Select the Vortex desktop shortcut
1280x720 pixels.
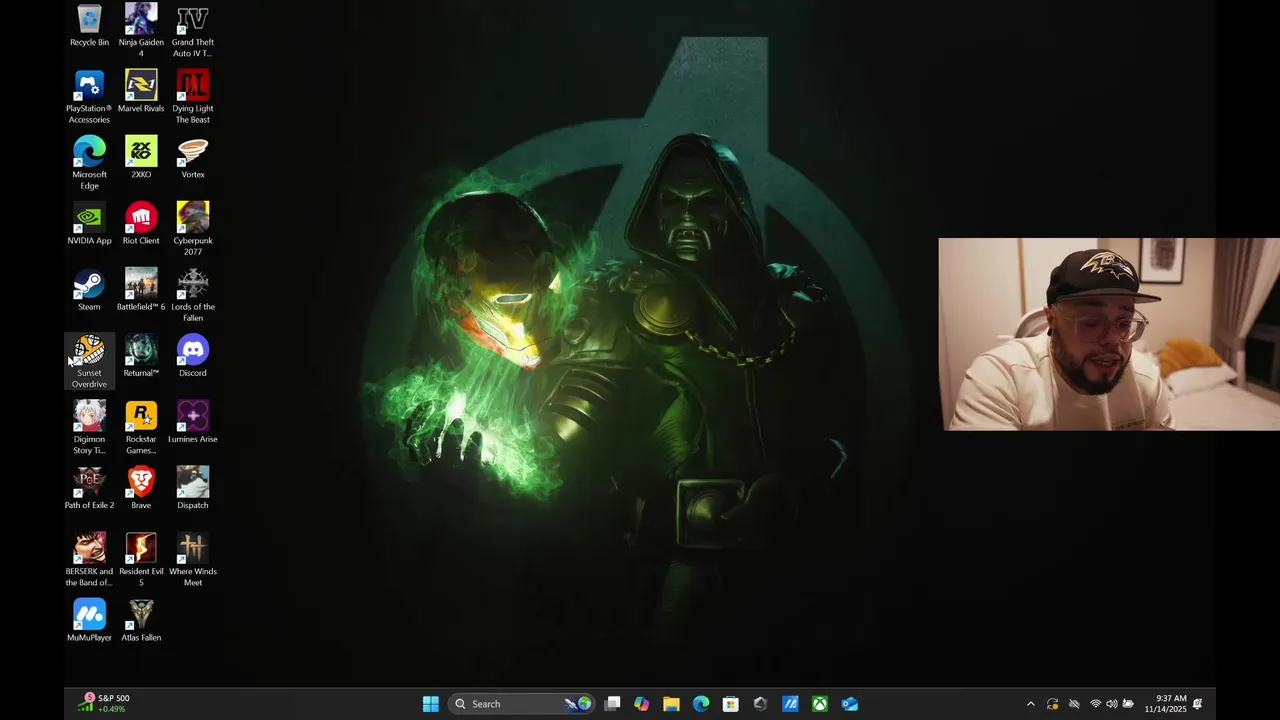193,158
